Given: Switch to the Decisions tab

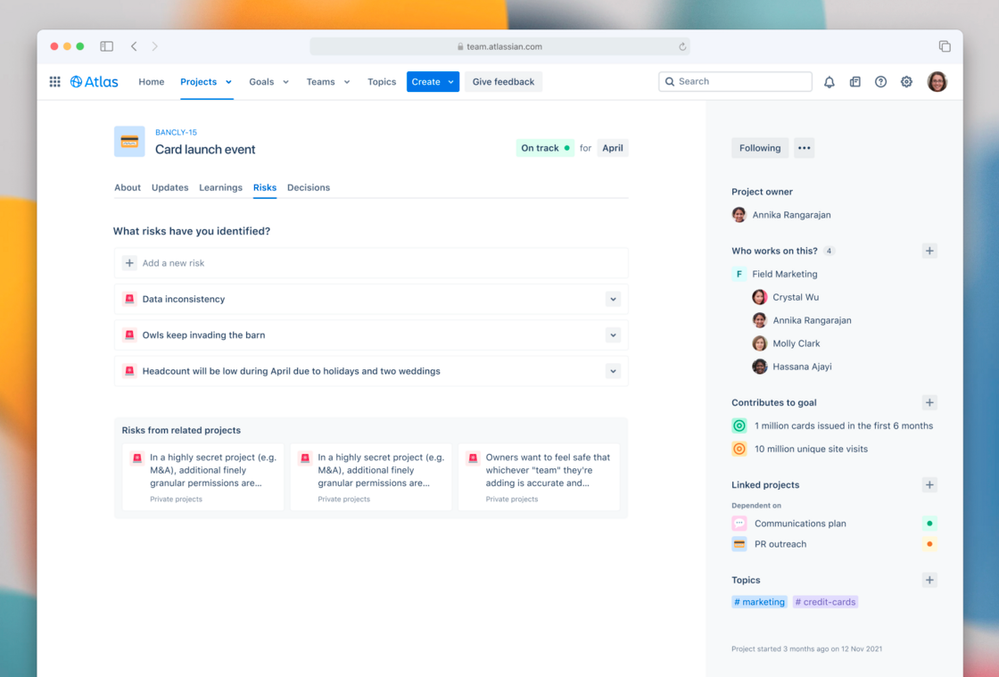Looking at the screenshot, I should click(x=308, y=187).
